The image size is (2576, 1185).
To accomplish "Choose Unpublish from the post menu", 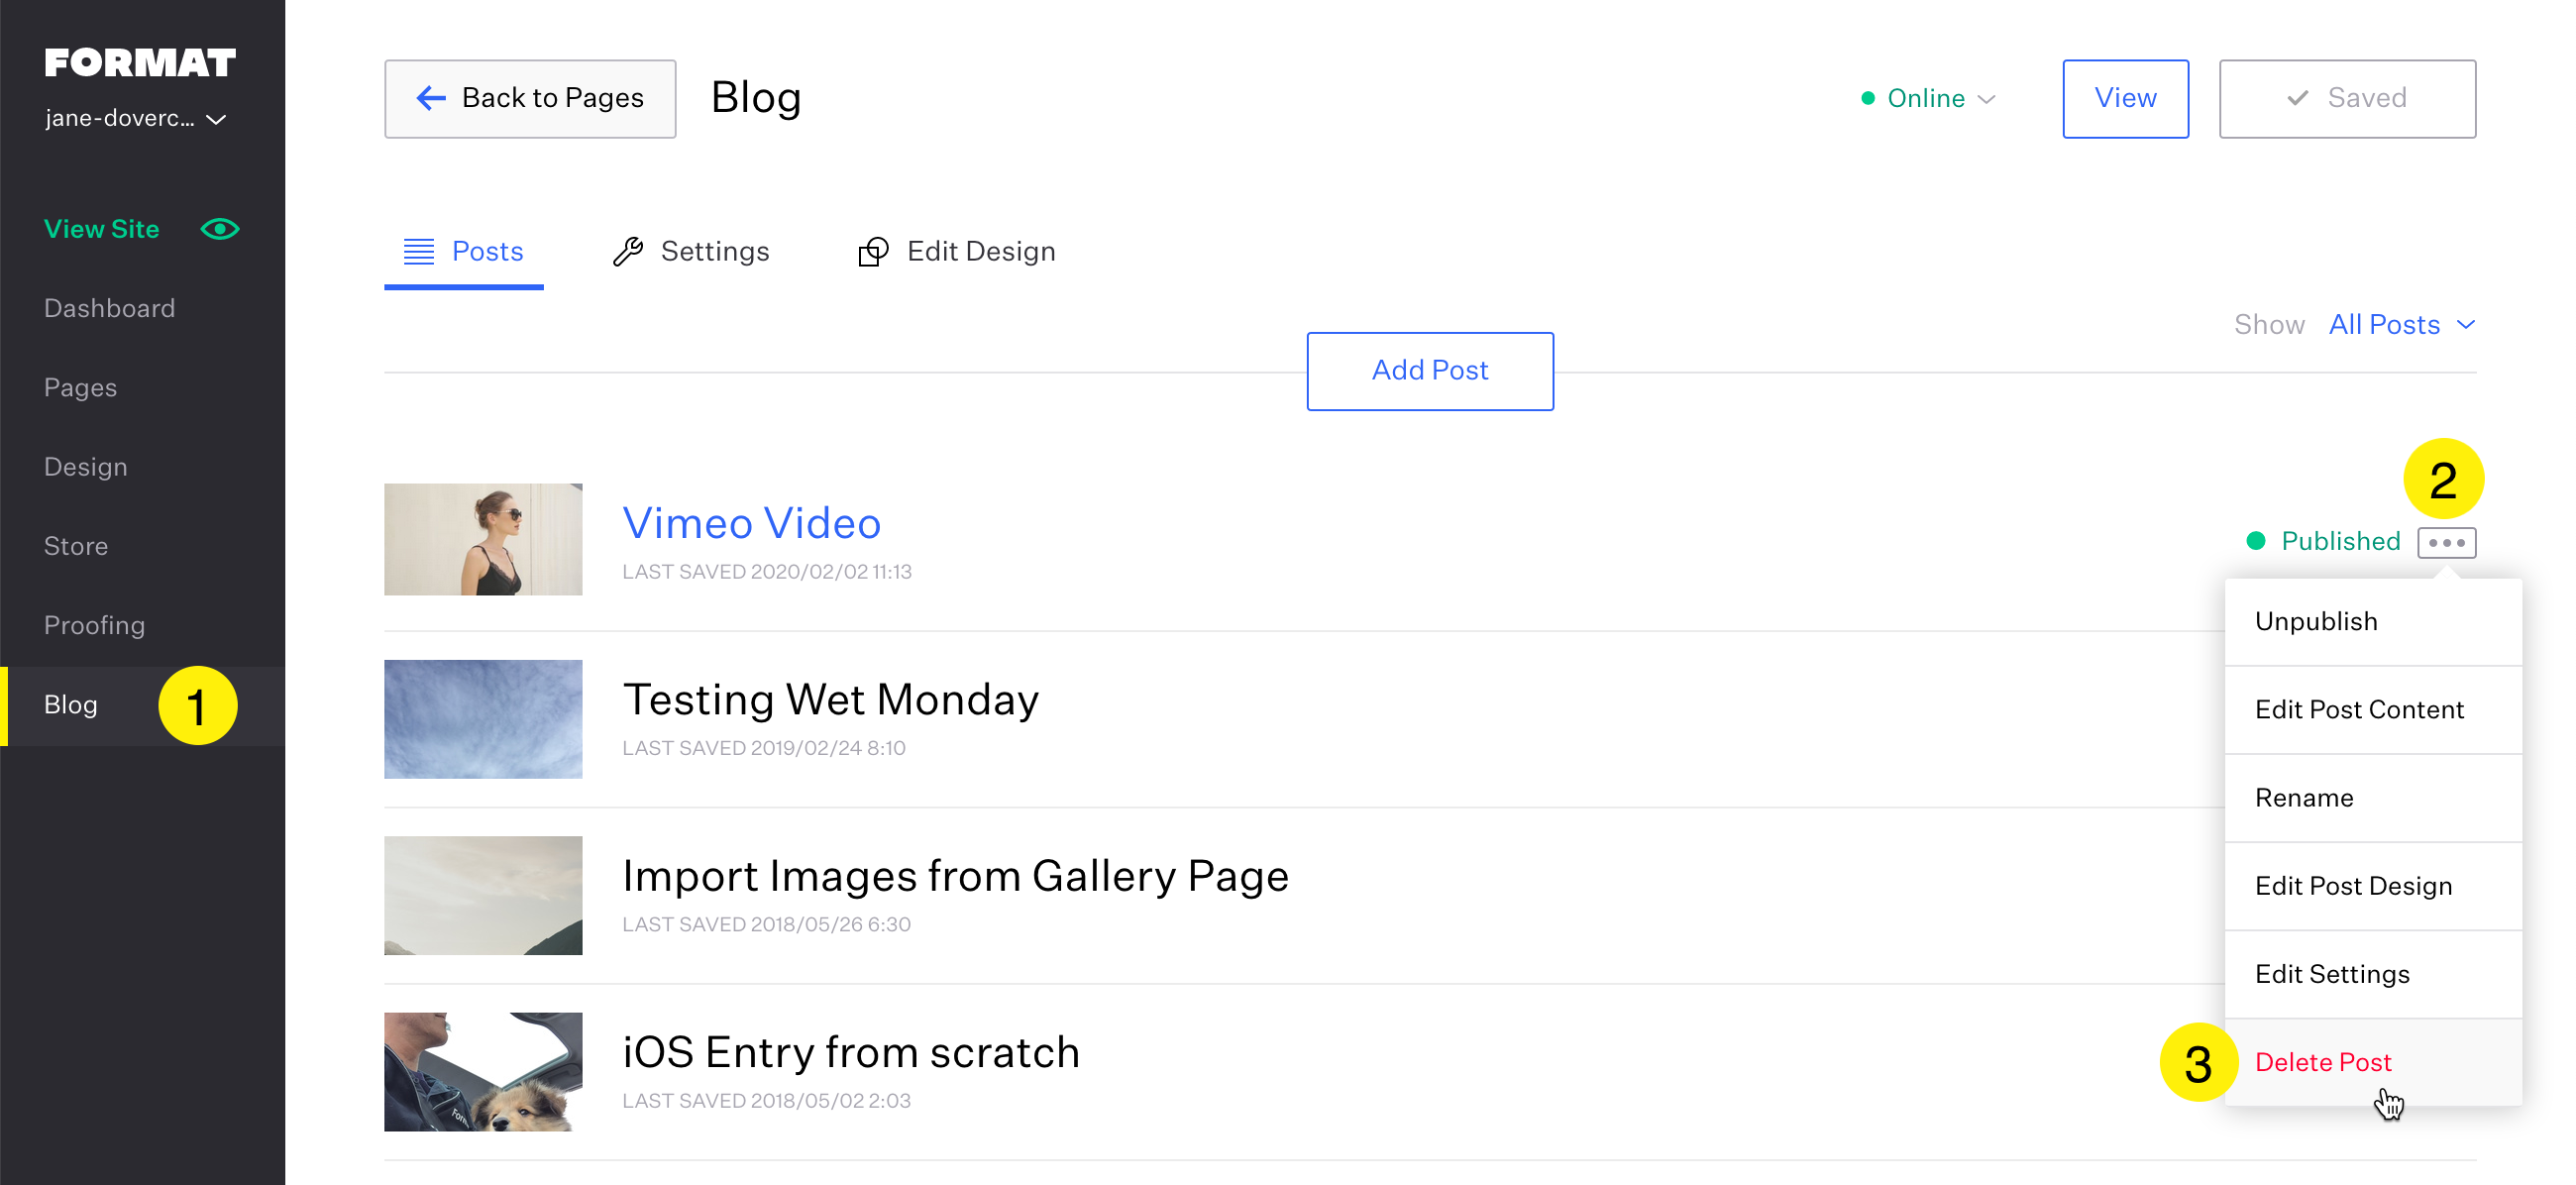I will (x=2316, y=622).
